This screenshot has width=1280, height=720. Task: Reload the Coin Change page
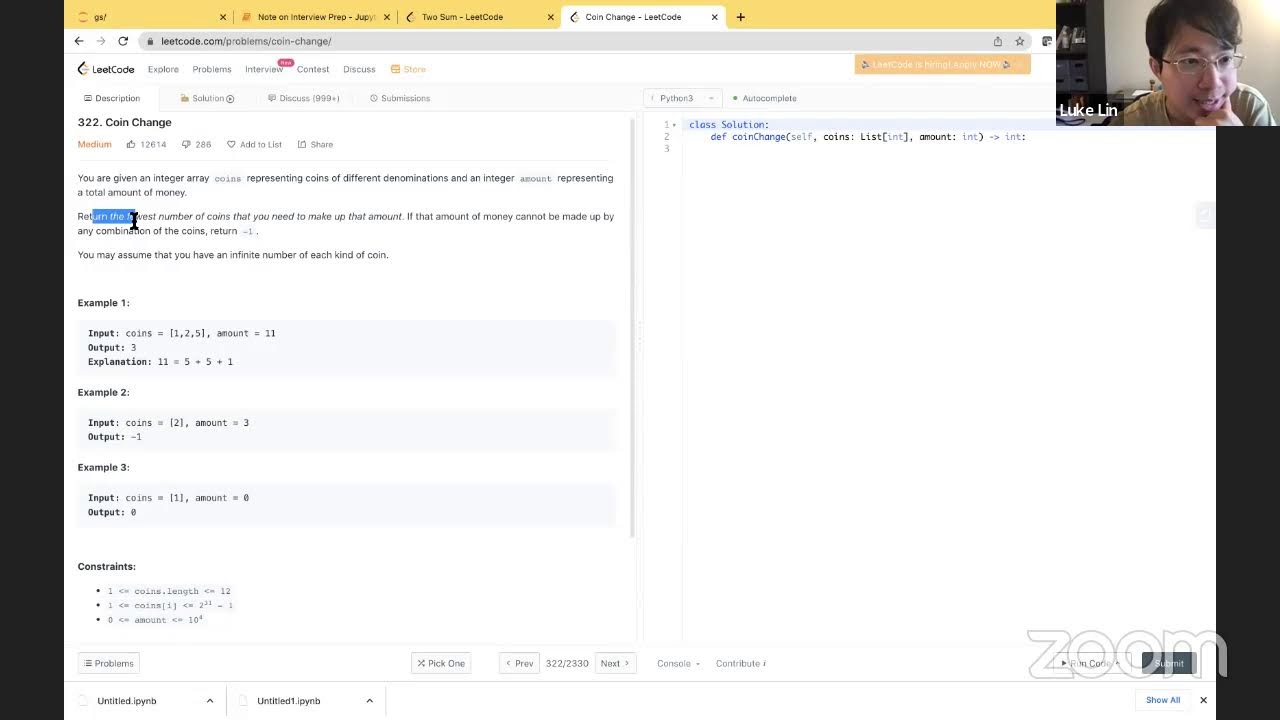pyautogui.click(x=123, y=41)
